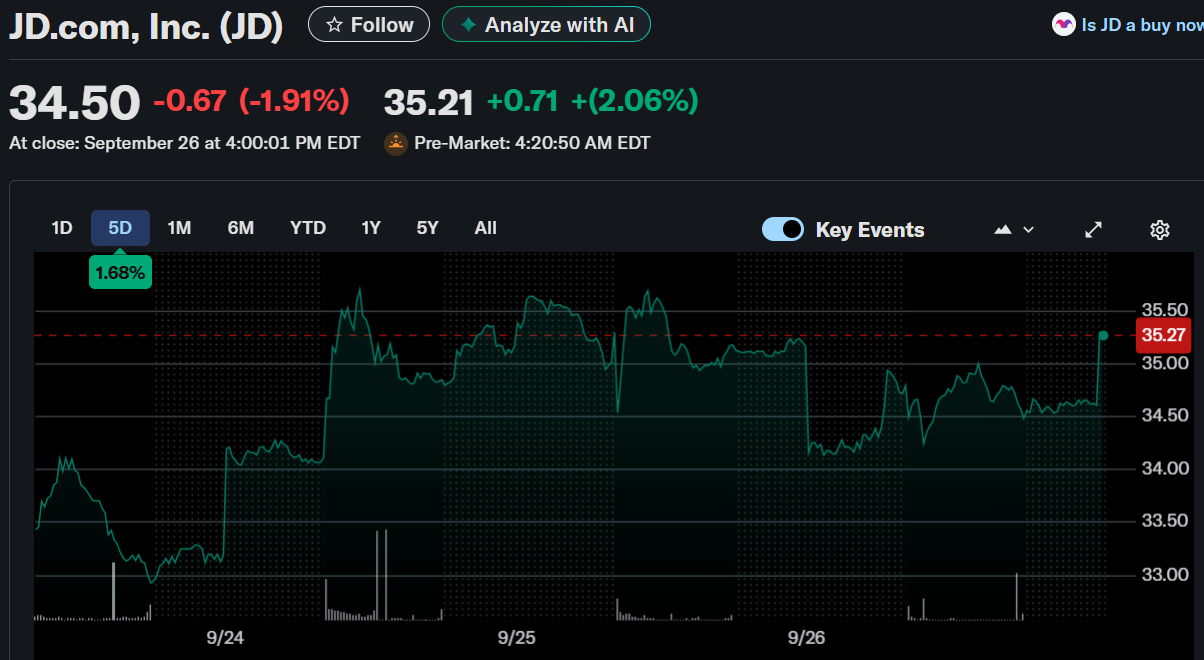Click the large 34.50 closing price
The height and width of the screenshot is (660, 1204).
click(75, 102)
